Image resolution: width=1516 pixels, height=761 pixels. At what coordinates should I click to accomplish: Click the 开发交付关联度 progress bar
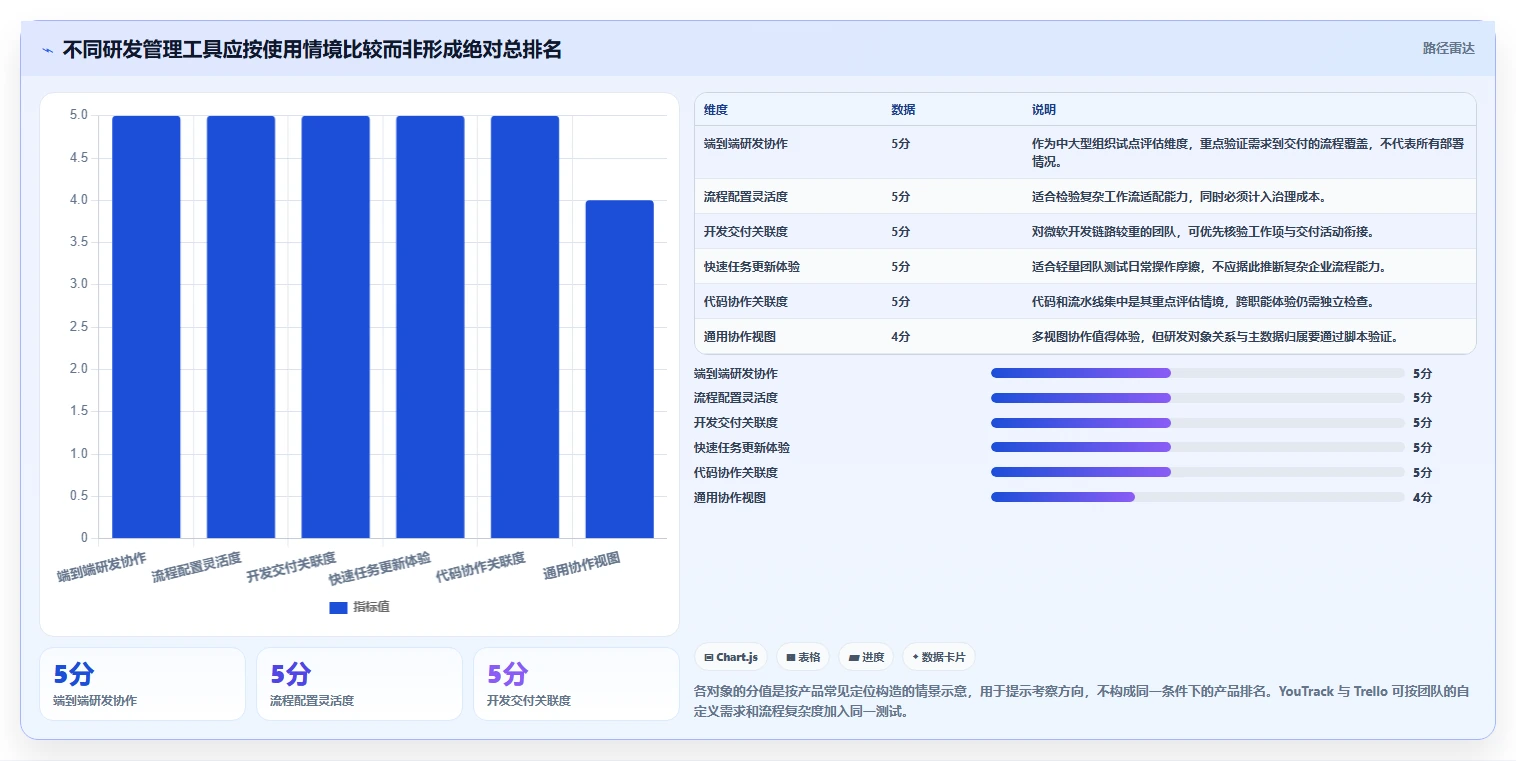(1198, 422)
